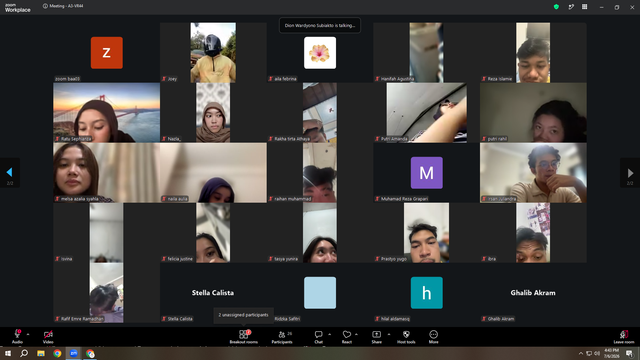Select the video tile with glasses-wearing participant
This screenshot has height=360, width=640.
point(533,173)
